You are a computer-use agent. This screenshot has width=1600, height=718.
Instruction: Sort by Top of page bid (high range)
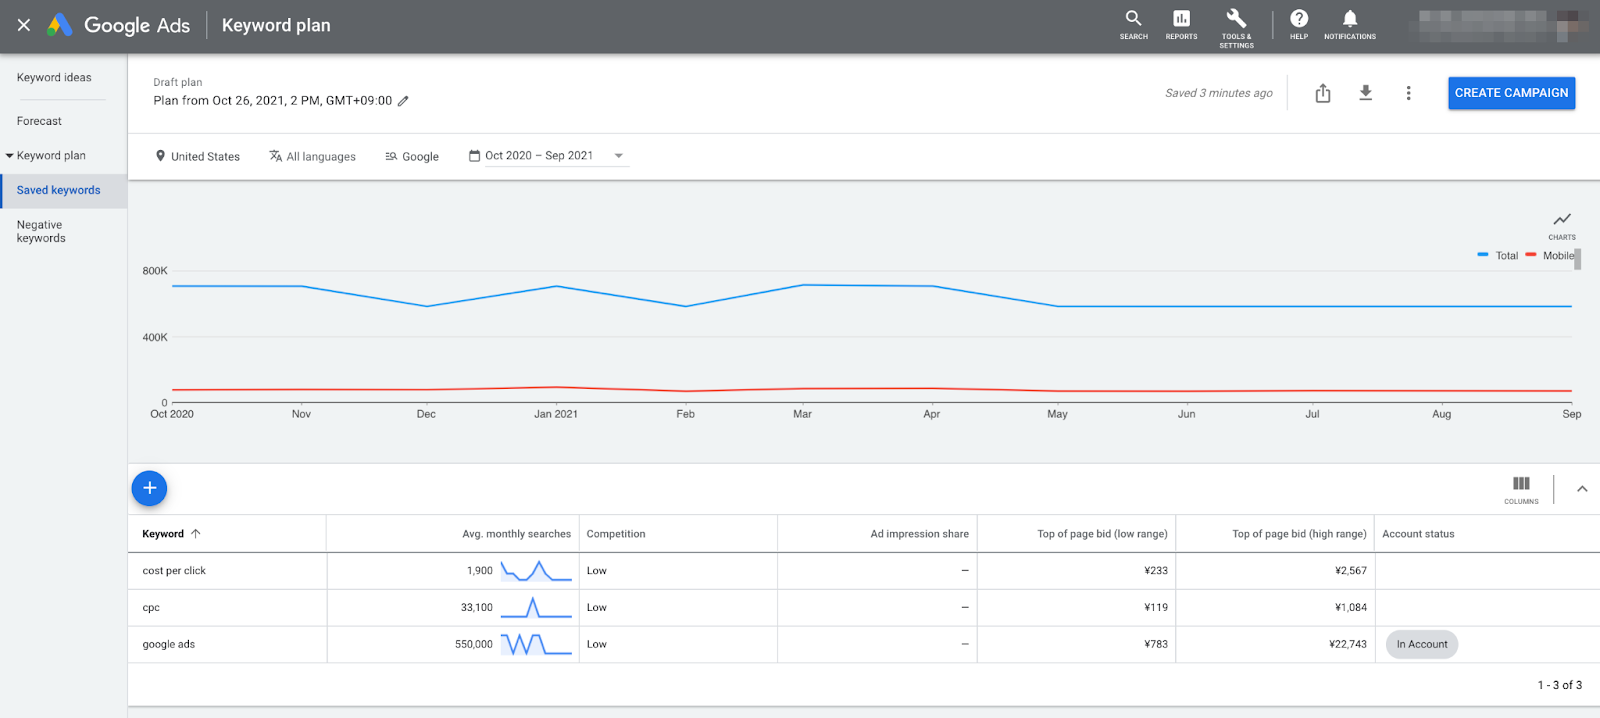[x=1299, y=534]
